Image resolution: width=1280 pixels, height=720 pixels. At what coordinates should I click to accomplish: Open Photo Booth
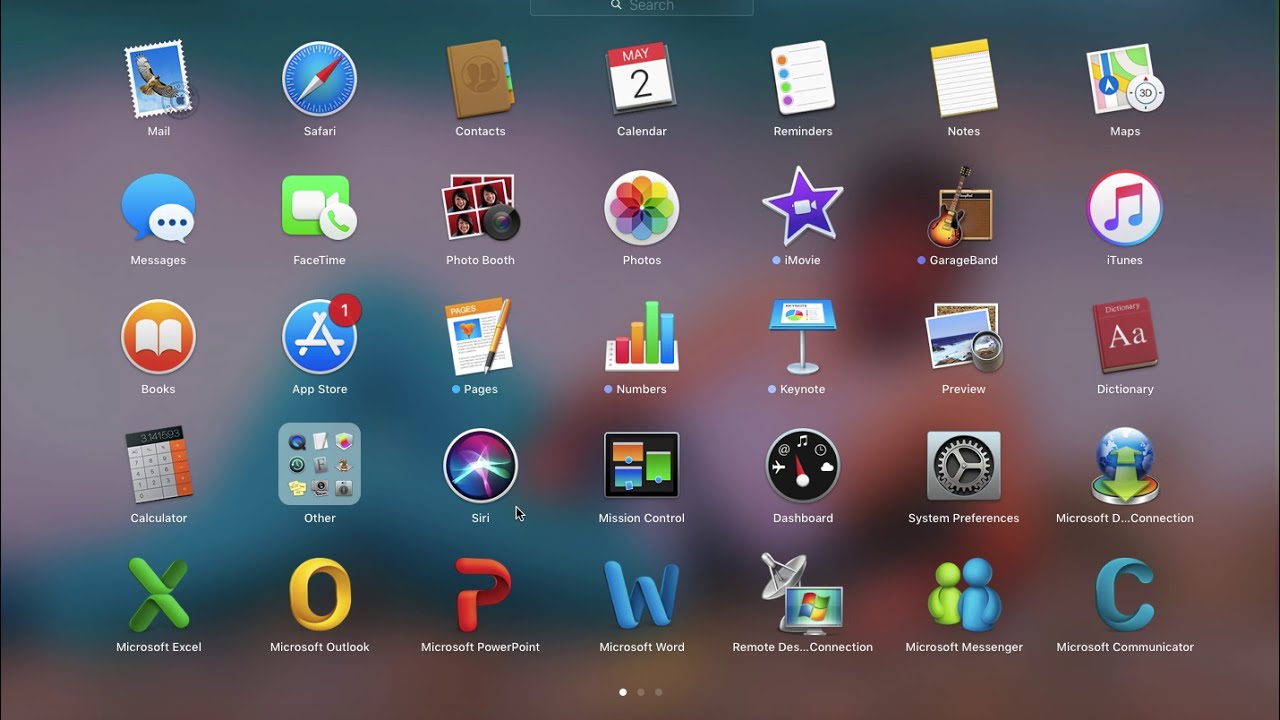coord(480,208)
